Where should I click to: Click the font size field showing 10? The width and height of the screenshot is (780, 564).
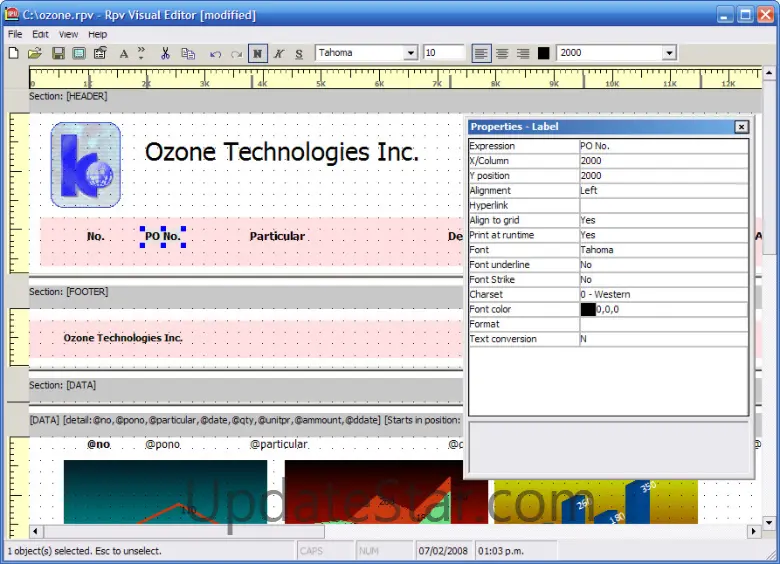[x=443, y=53]
